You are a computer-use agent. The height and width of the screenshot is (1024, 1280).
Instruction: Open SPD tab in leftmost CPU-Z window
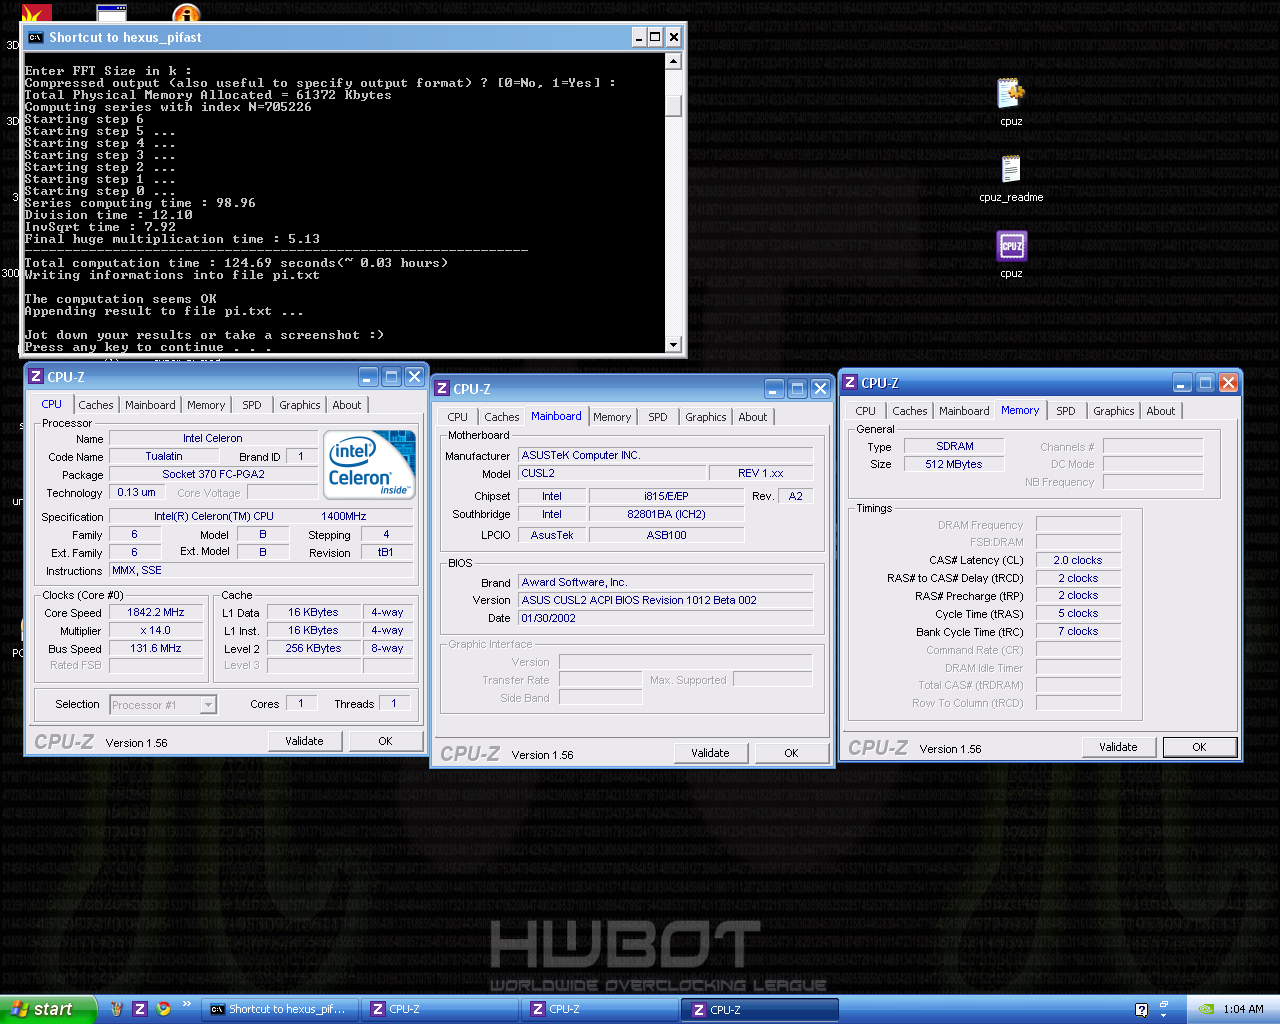point(252,405)
